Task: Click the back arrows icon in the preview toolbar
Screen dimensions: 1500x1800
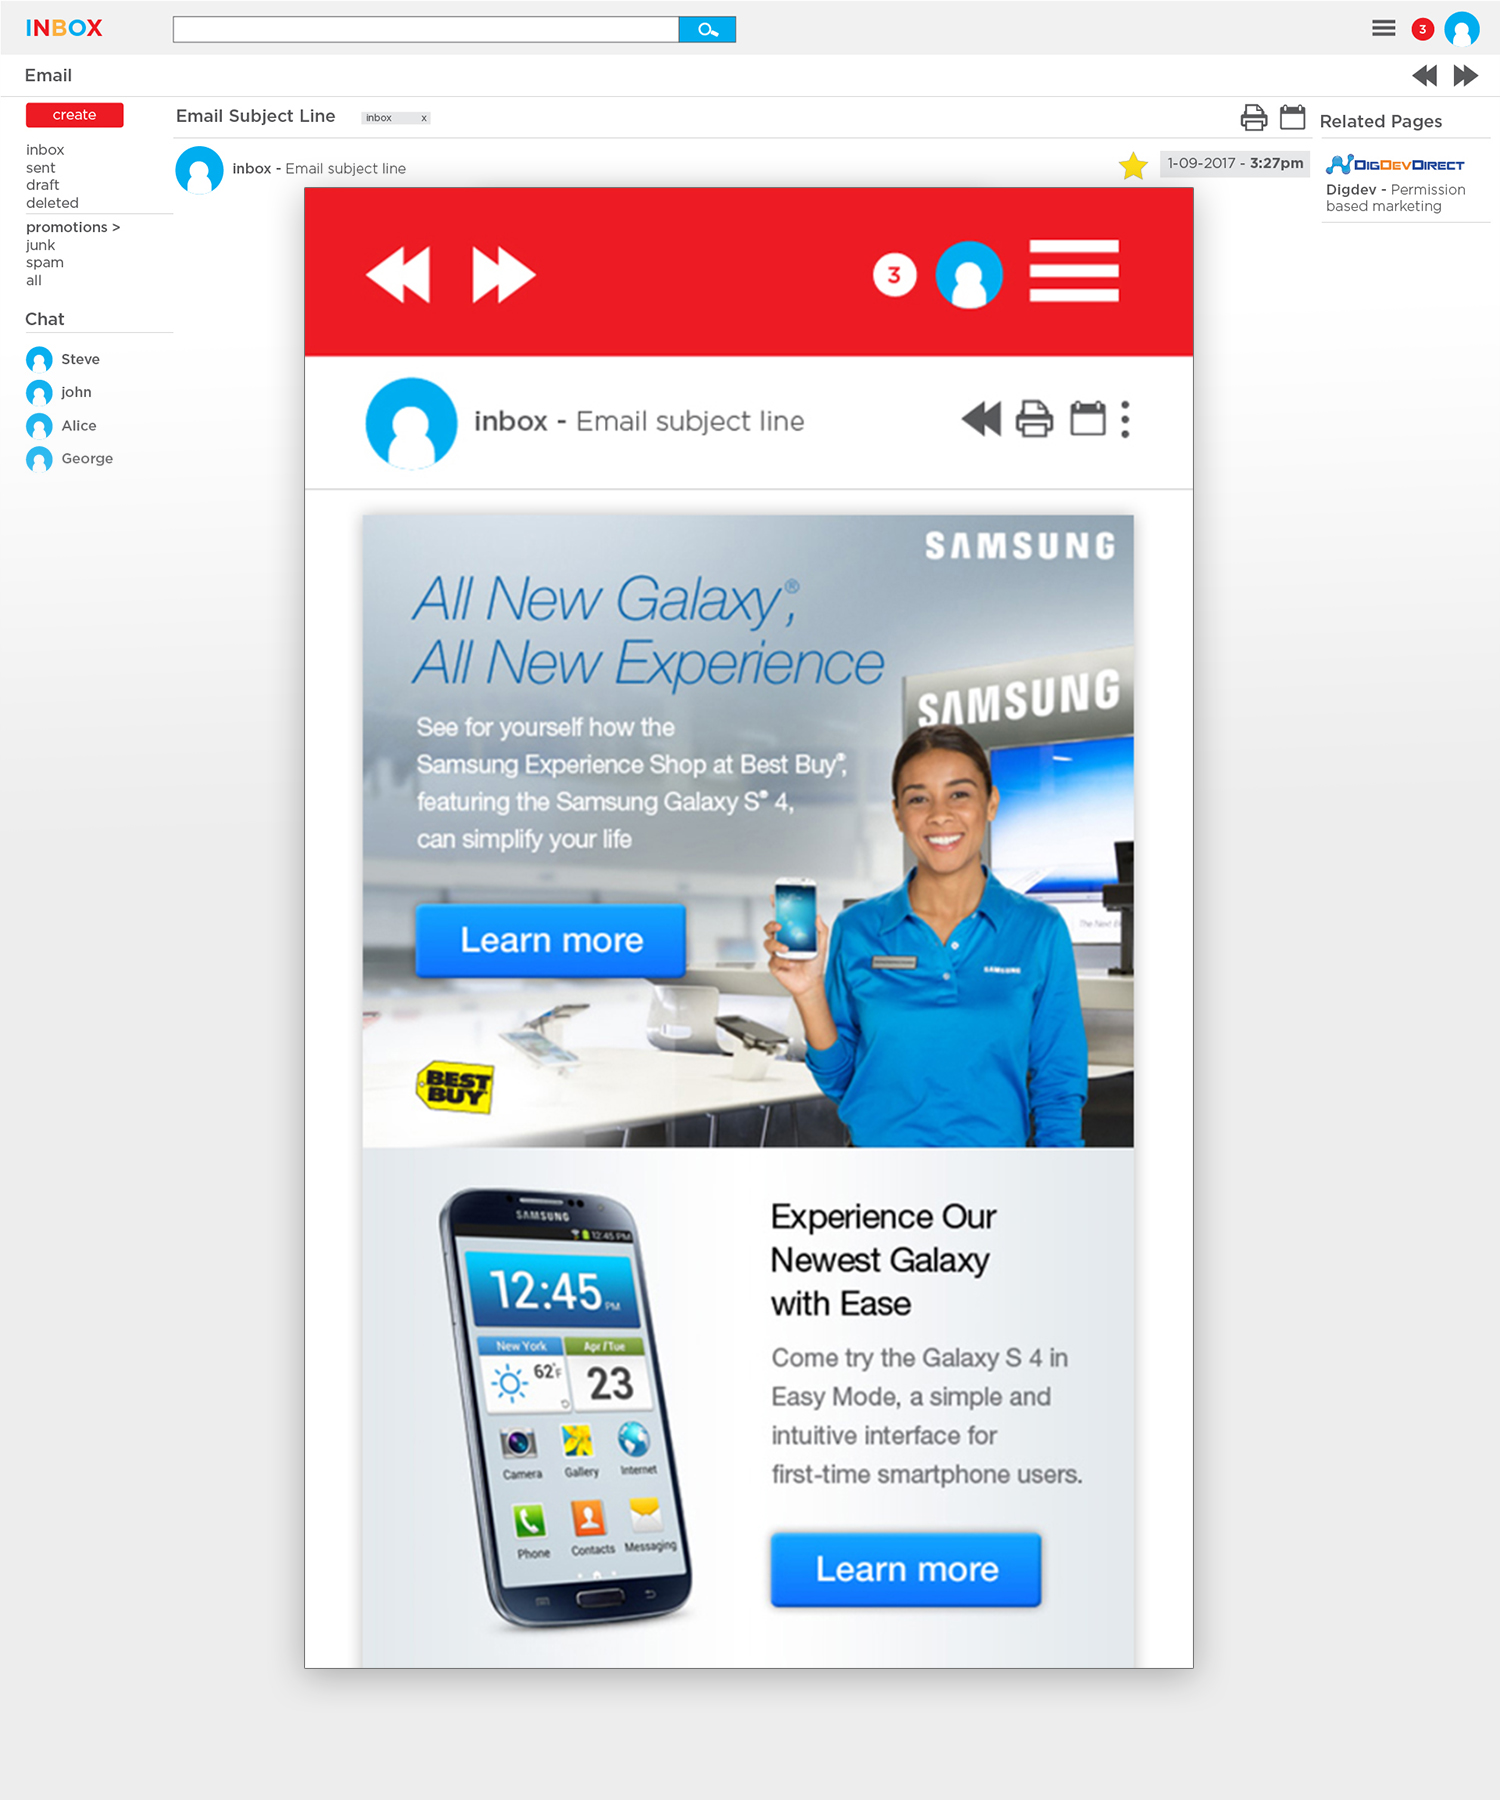Action: 982,419
